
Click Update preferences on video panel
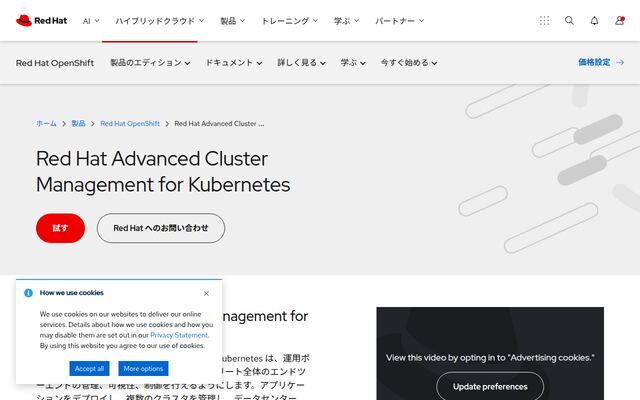490,387
